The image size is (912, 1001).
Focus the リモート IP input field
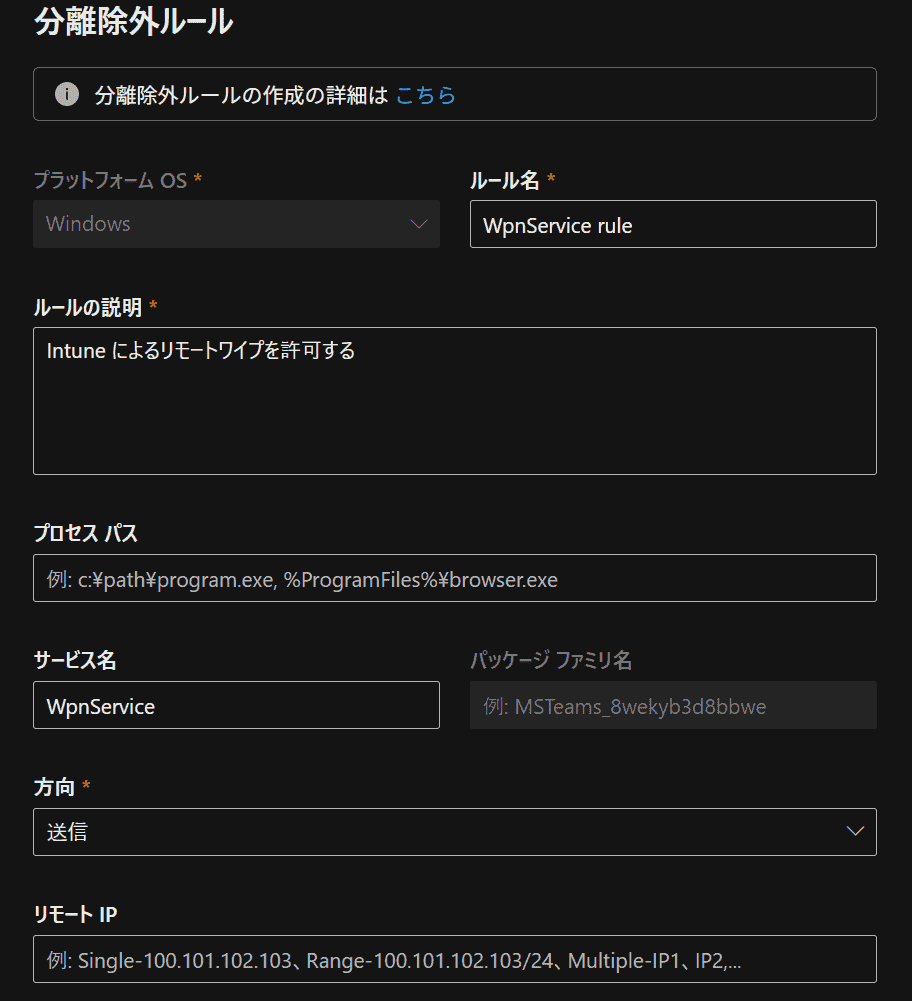pos(454,960)
